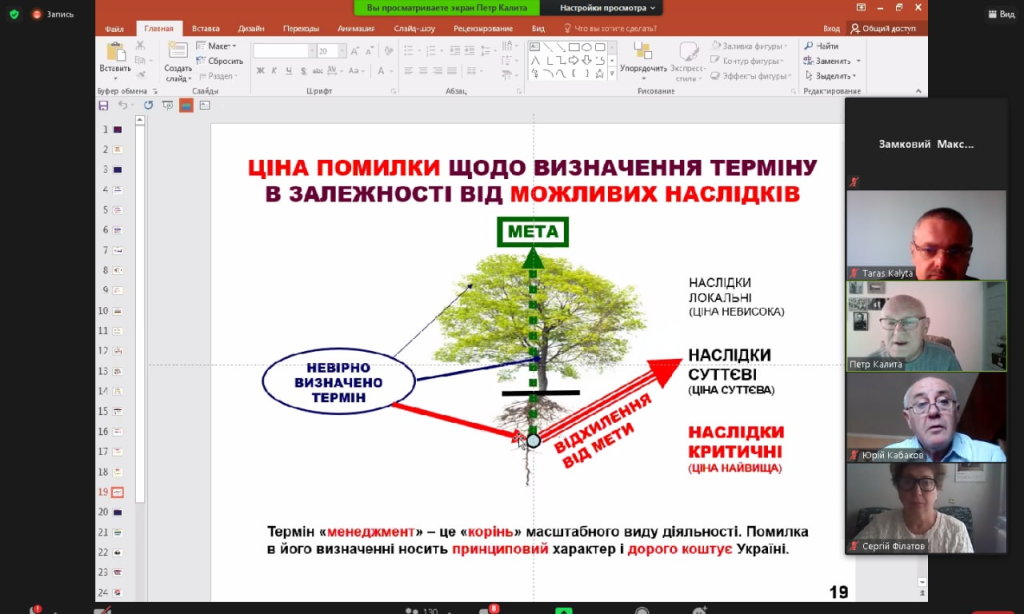Click the clear formatting eraser icon
This screenshot has height=614, width=1024.
(x=389, y=51)
